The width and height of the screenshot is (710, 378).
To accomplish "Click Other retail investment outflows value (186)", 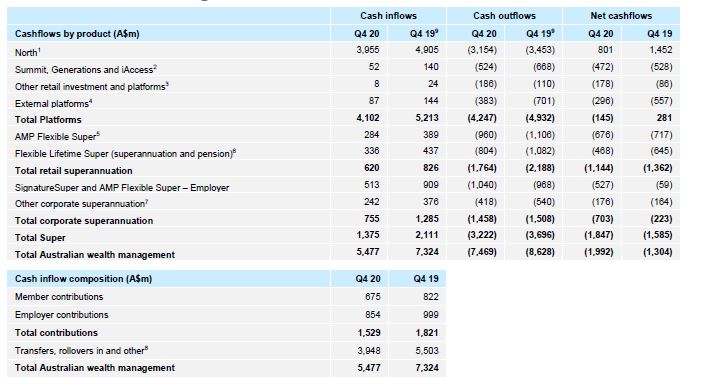I will pyautogui.click(x=486, y=84).
